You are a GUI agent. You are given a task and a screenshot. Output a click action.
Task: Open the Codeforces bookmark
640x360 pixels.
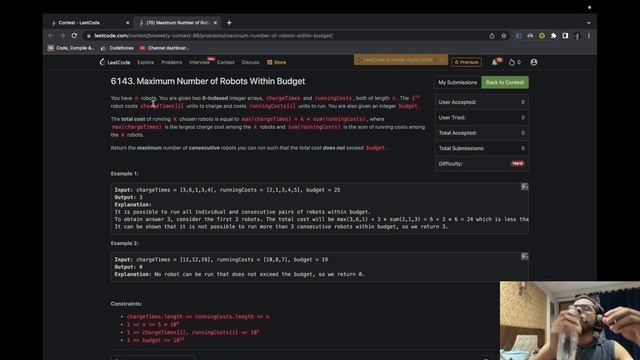tap(118, 48)
